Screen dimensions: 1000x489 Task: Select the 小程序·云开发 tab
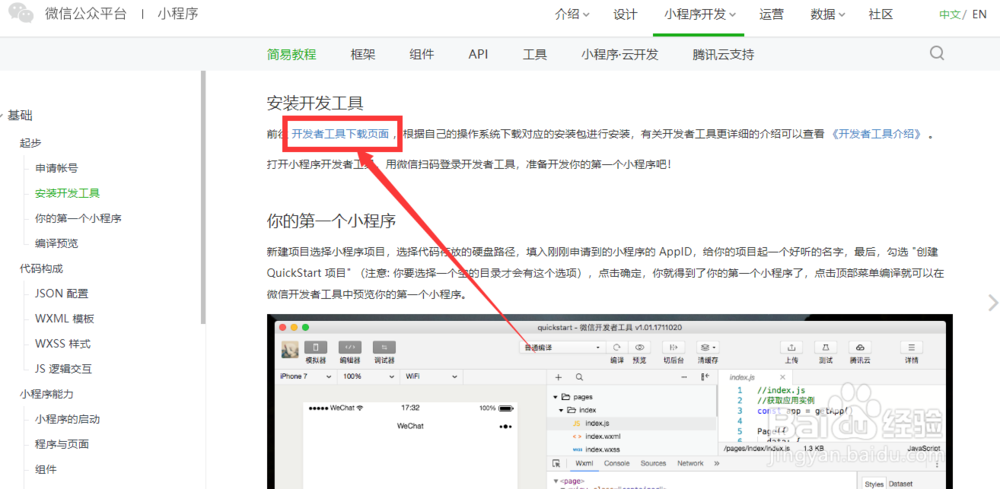pyautogui.click(x=619, y=54)
